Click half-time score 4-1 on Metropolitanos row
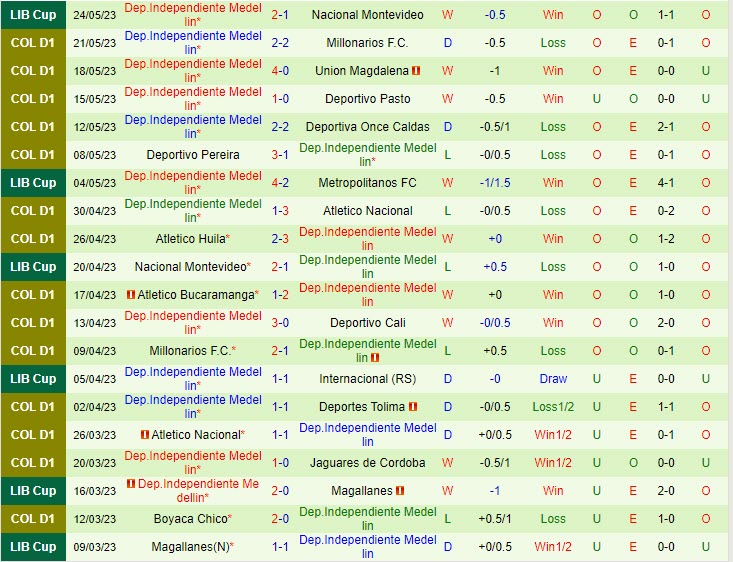 click(666, 183)
